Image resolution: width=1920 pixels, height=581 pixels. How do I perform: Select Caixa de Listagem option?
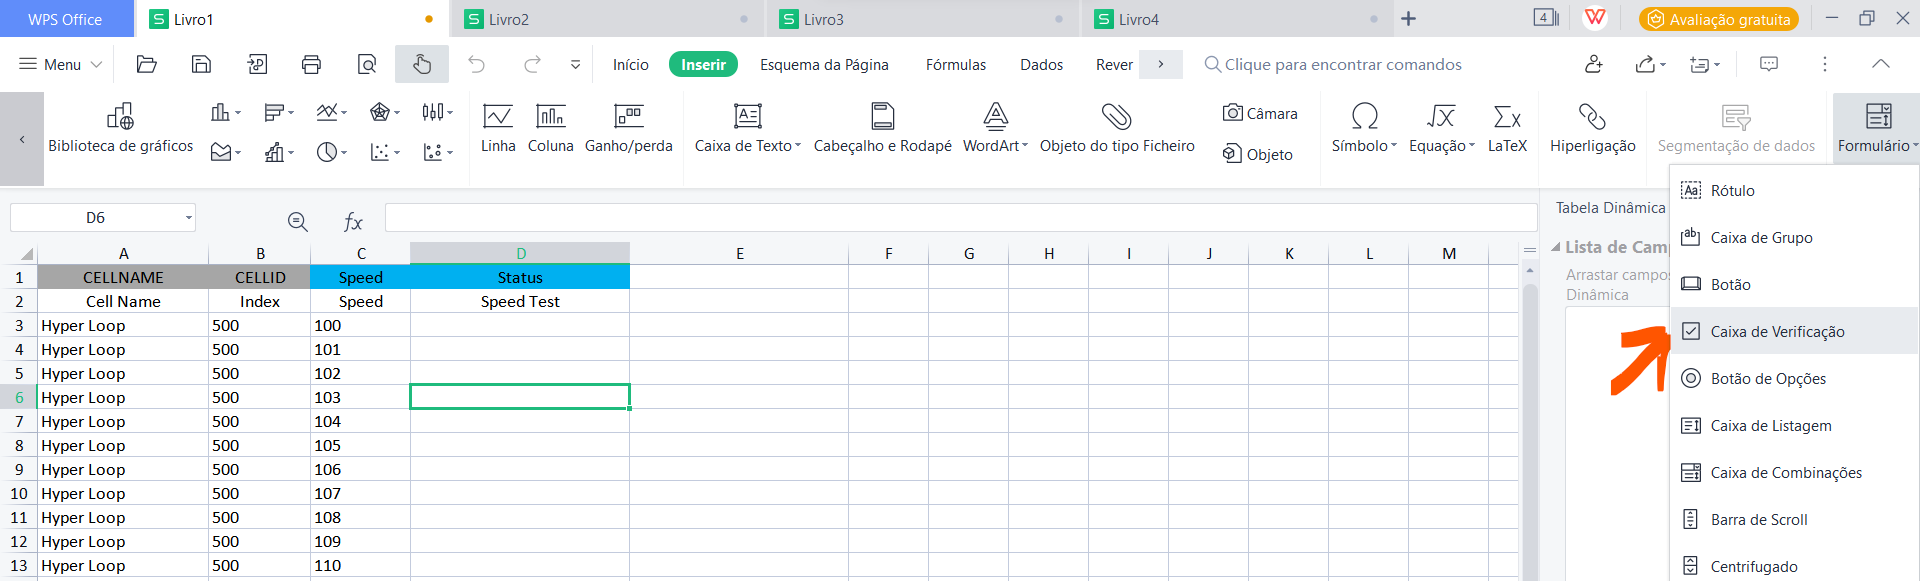1795,425
